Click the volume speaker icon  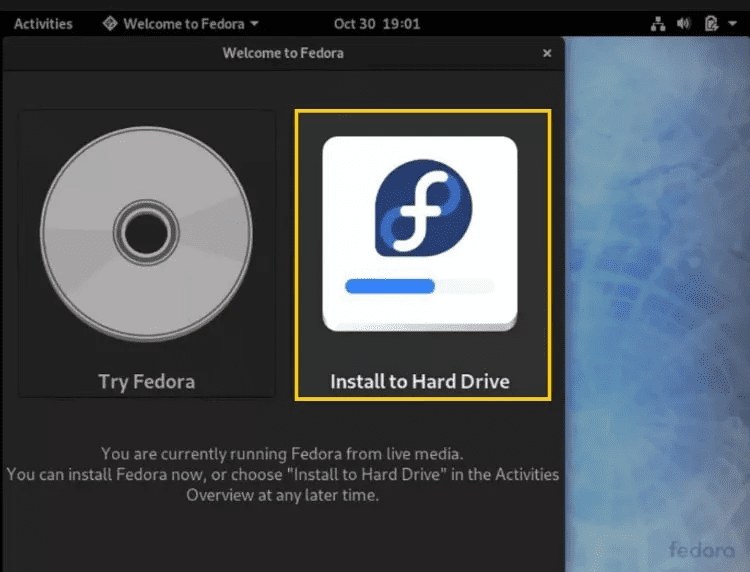[684, 23]
